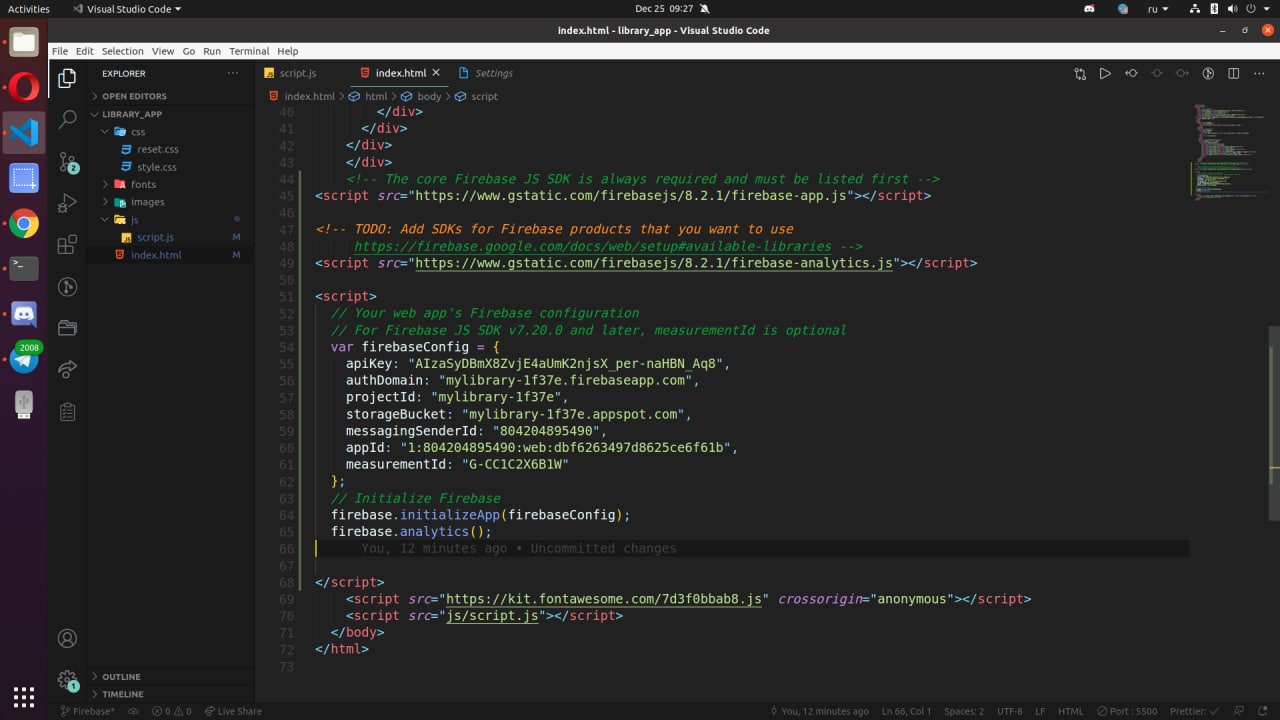The image size is (1280, 720).
Task: Click Port : 5500 Live Server status
Action: click(x=1125, y=711)
